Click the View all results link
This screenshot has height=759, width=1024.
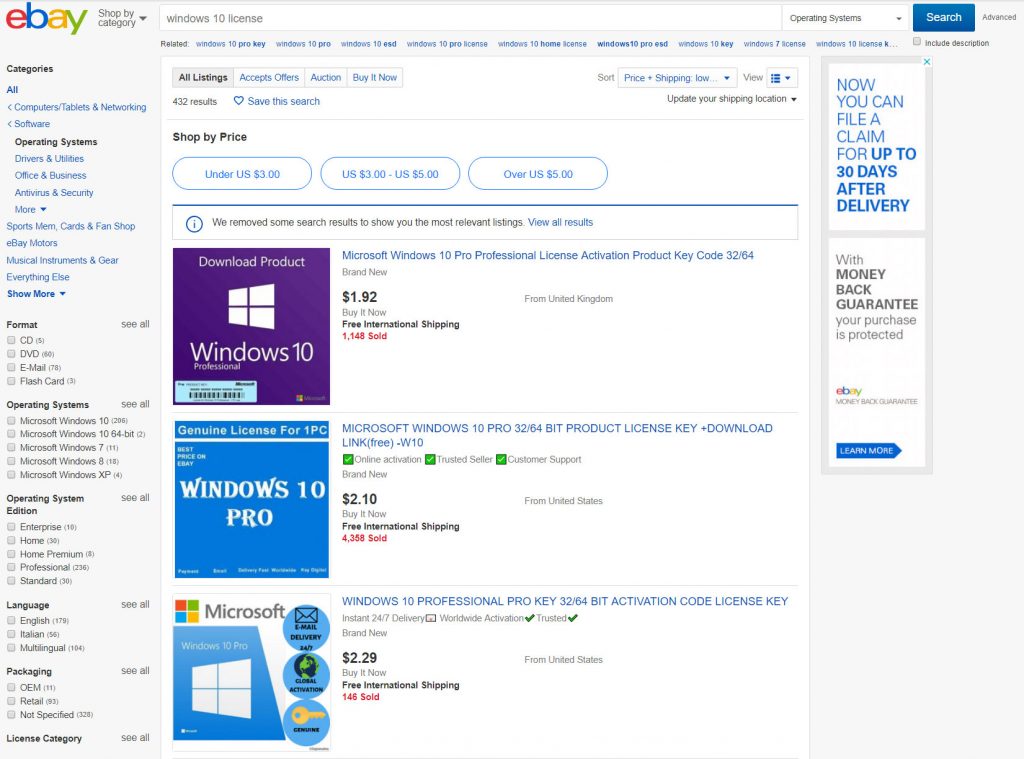560,223
